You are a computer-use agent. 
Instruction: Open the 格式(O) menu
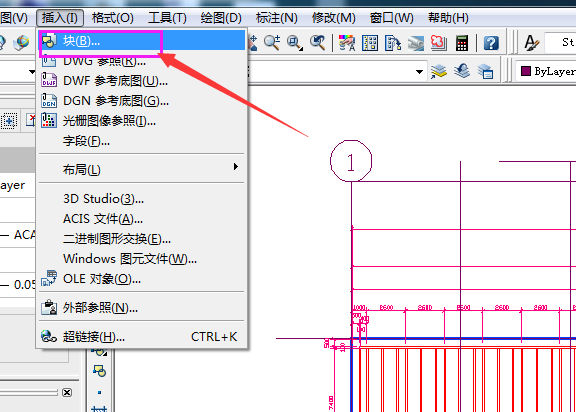click(x=112, y=18)
